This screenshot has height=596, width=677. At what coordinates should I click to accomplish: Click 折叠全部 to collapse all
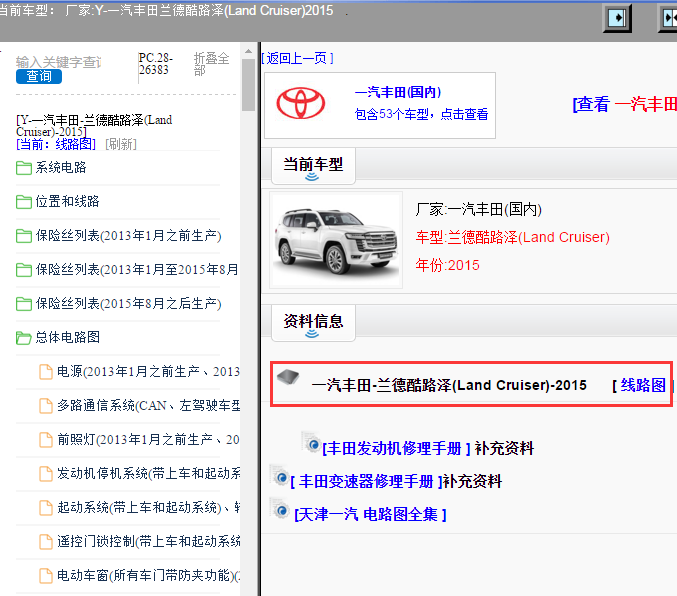[x=211, y=64]
